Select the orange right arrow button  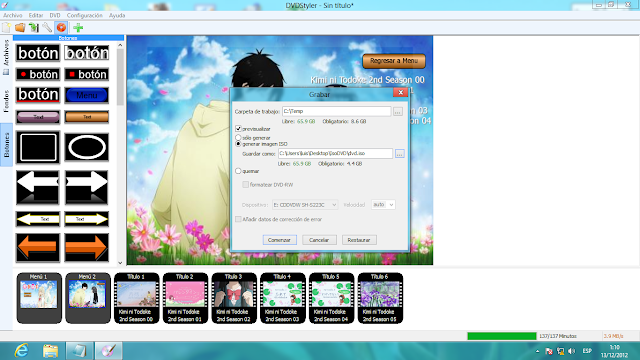click(87, 247)
